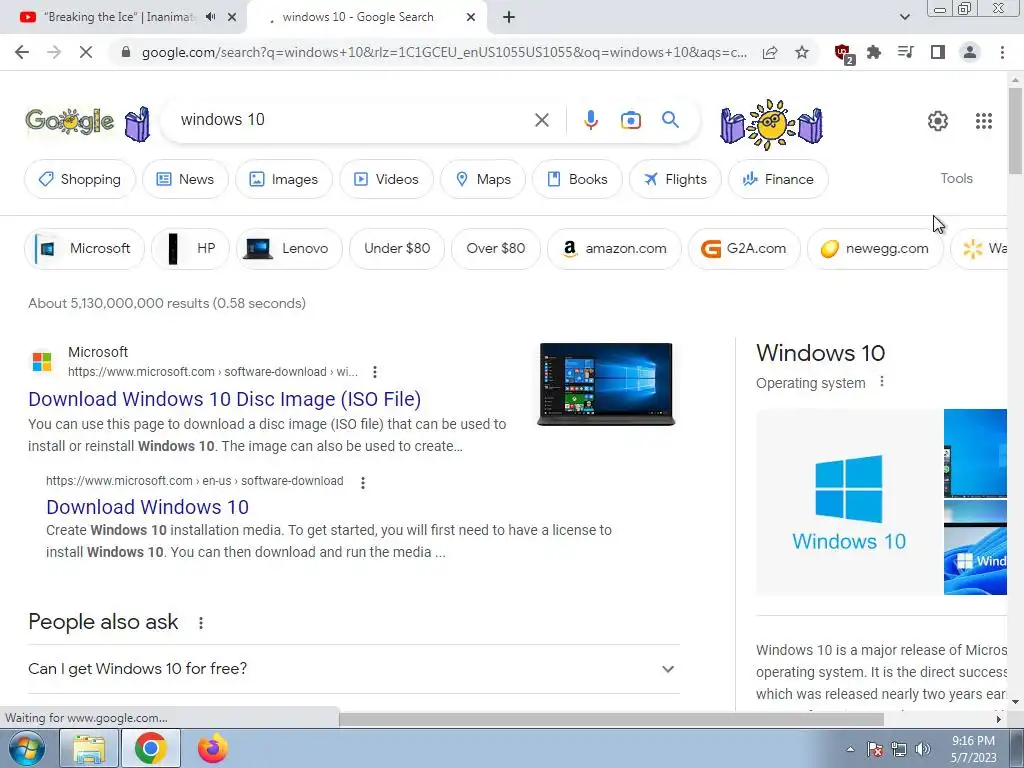Switch to the News results tab

click(x=185, y=179)
